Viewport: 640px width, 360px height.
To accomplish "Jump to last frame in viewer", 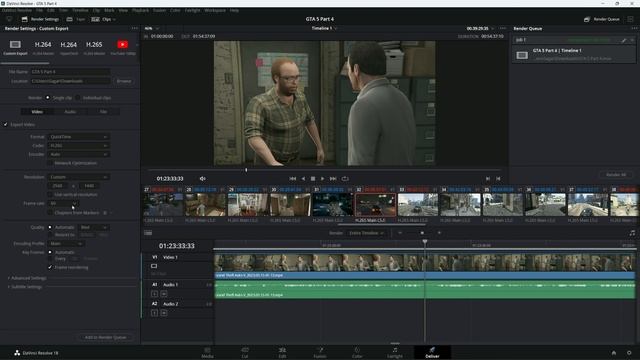I will point(333,178).
